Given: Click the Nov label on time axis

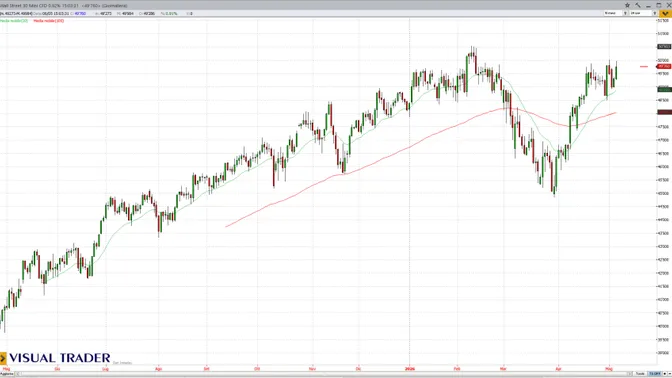Looking at the screenshot, I should [x=312, y=369].
